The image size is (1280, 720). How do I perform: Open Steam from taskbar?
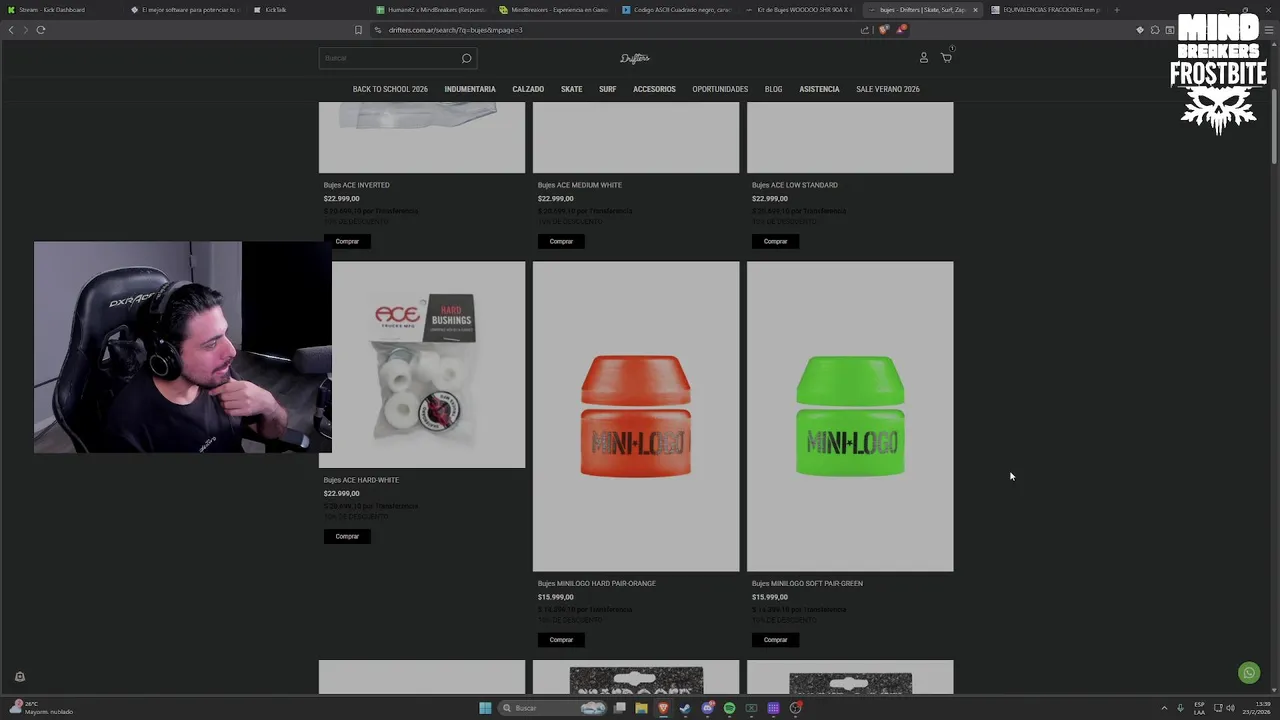pyautogui.click(x=685, y=708)
